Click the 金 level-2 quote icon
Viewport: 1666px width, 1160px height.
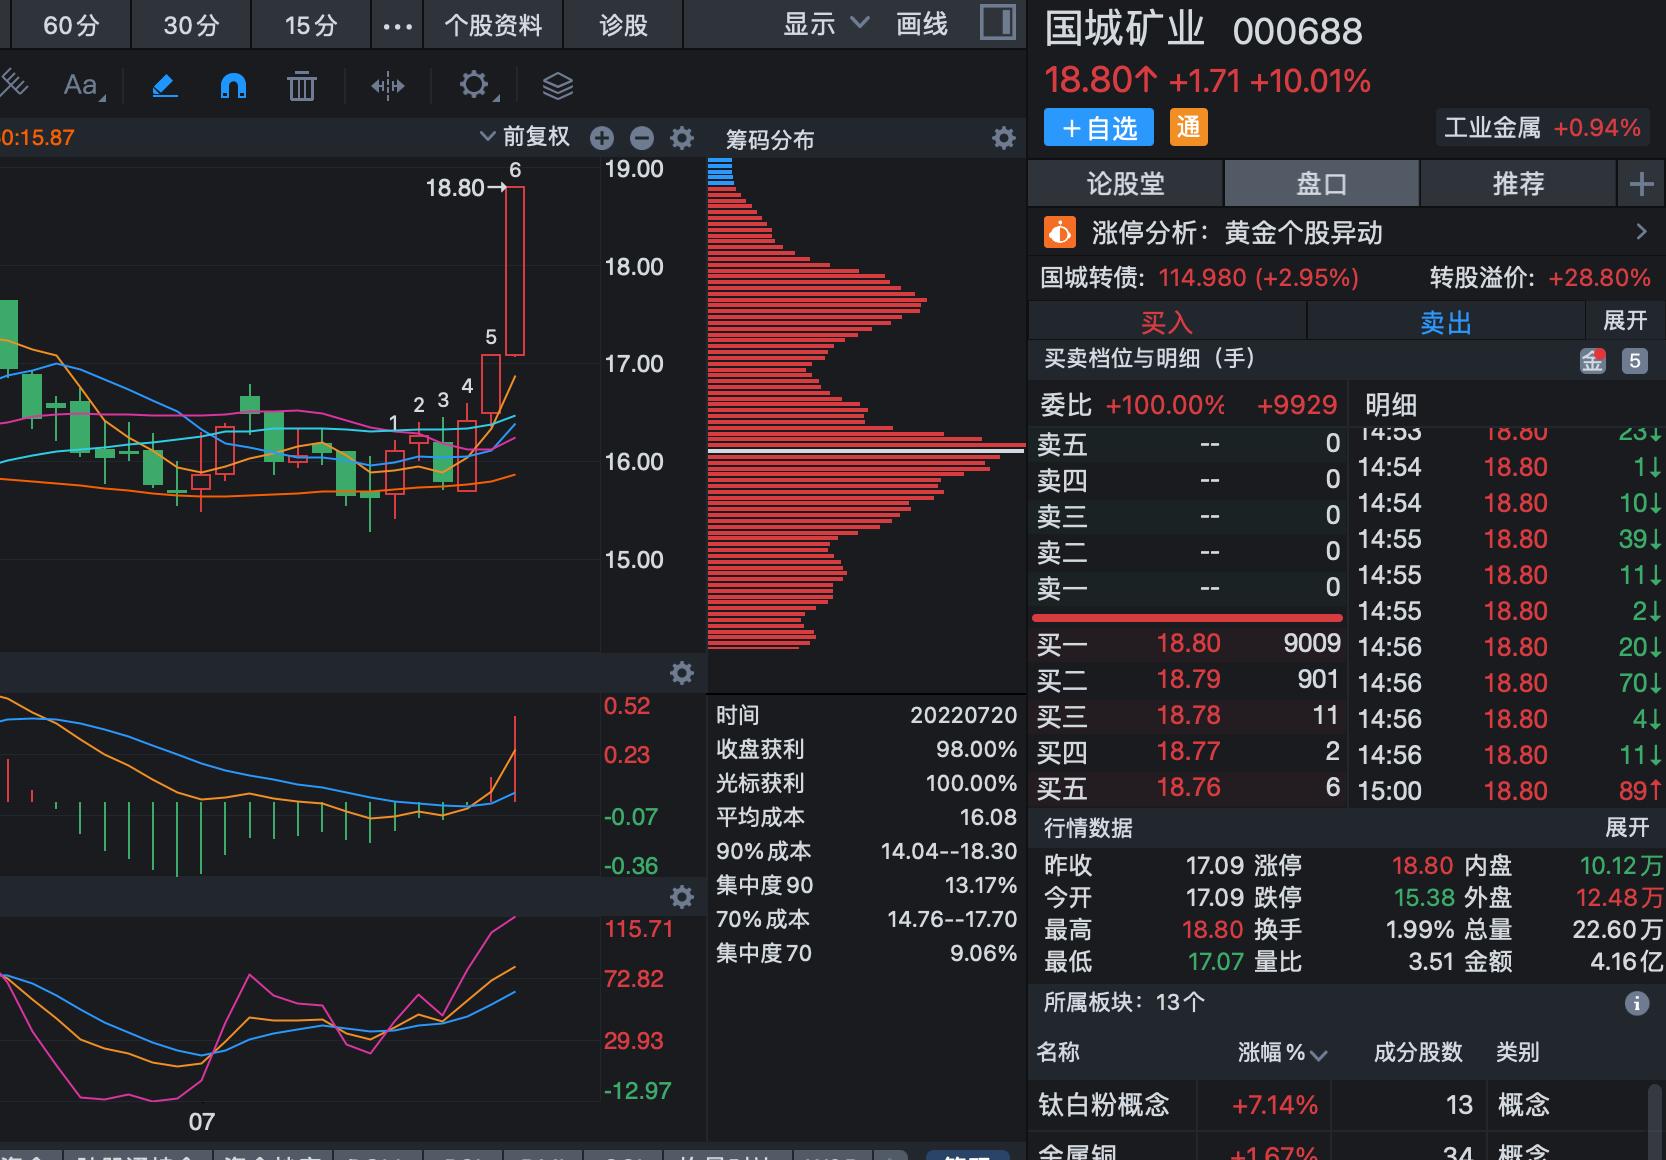point(1593,361)
